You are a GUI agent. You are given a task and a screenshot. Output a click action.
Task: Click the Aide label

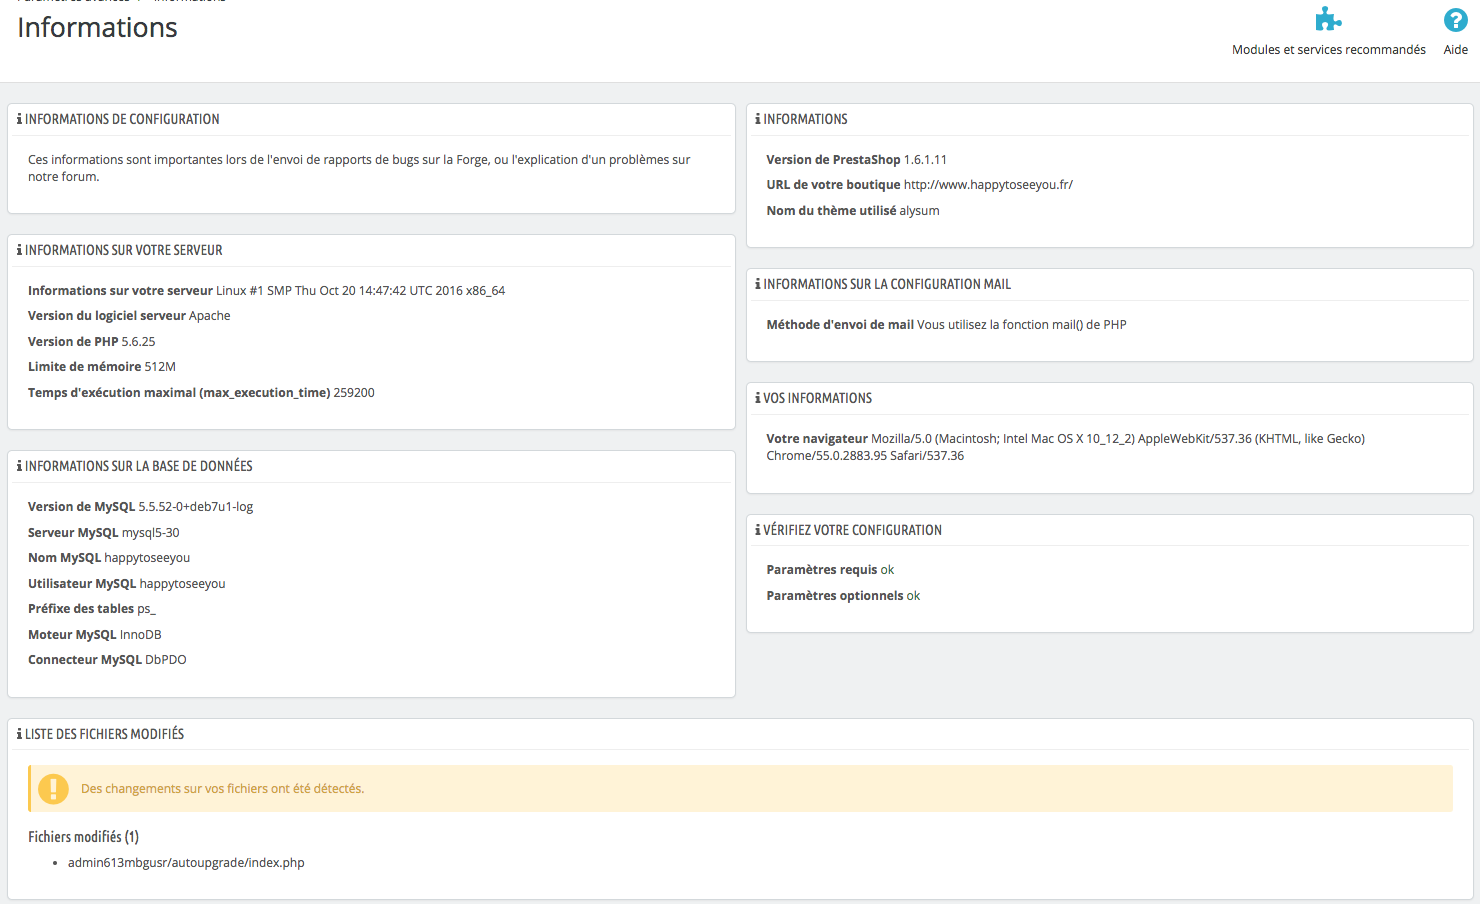click(1455, 49)
